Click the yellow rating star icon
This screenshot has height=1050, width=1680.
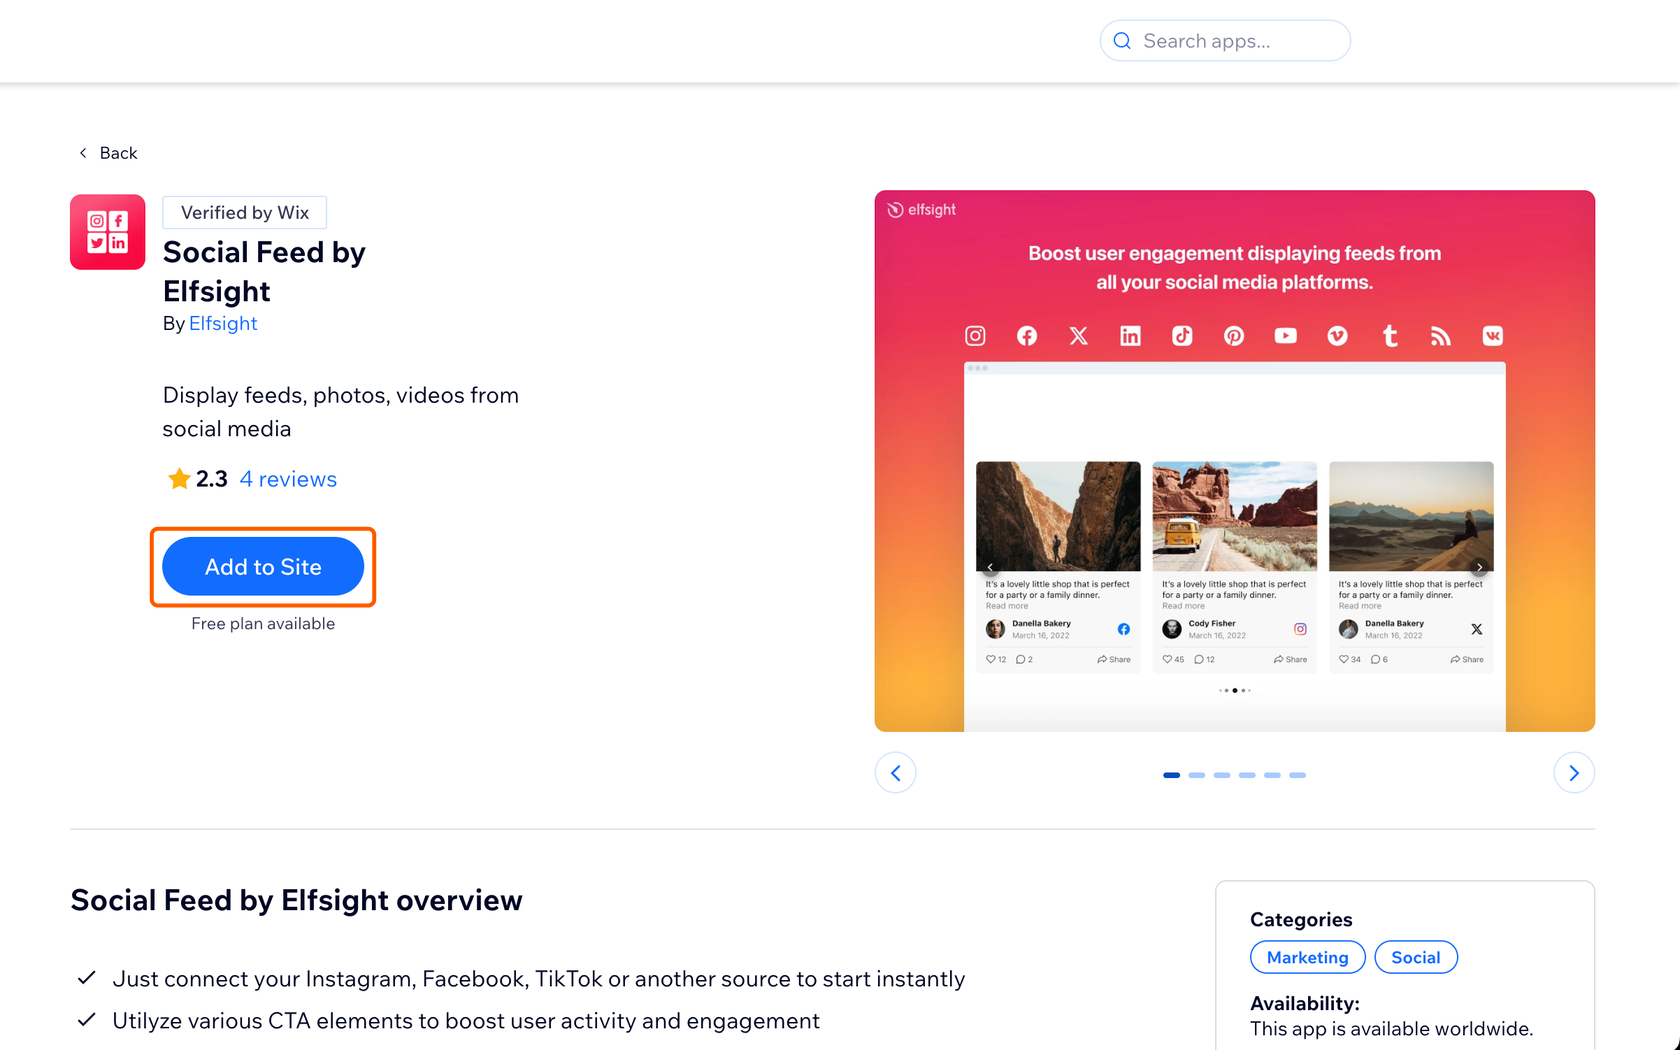point(179,479)
